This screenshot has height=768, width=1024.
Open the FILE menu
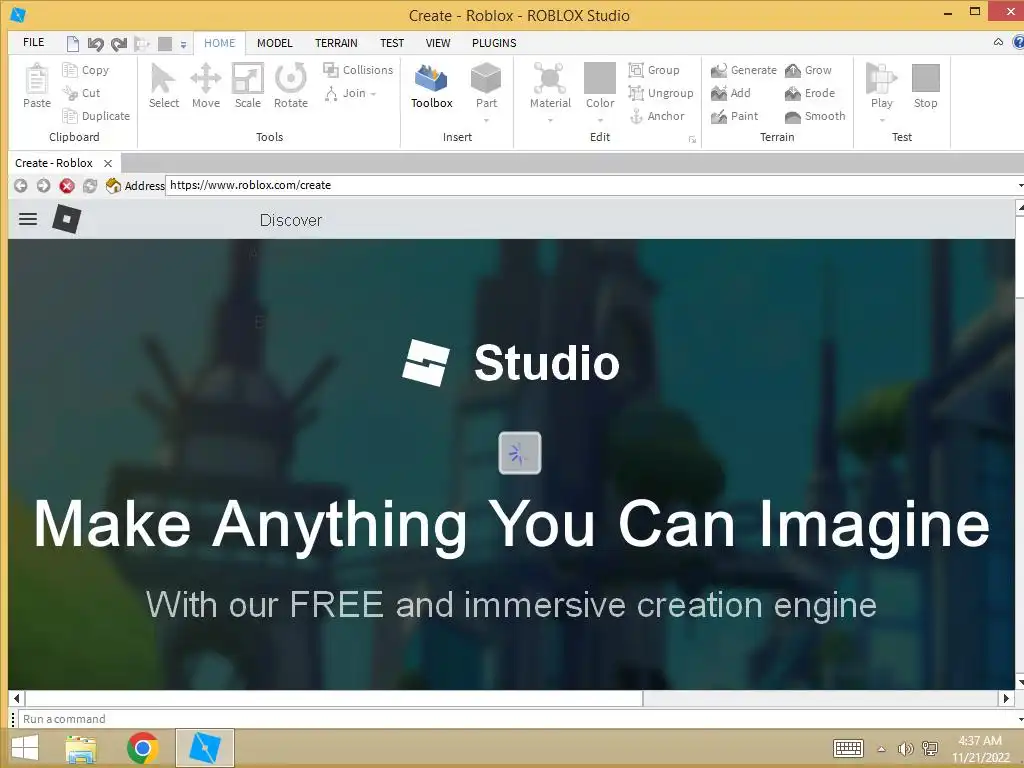click(33, 42)
